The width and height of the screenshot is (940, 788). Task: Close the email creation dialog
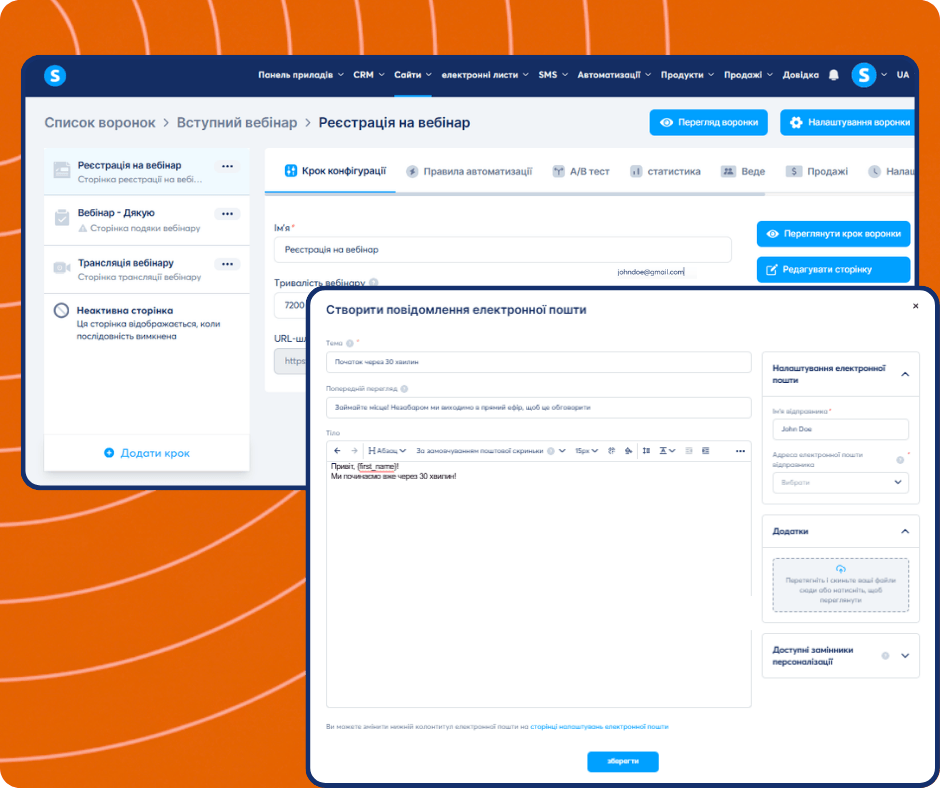point(915,306)
